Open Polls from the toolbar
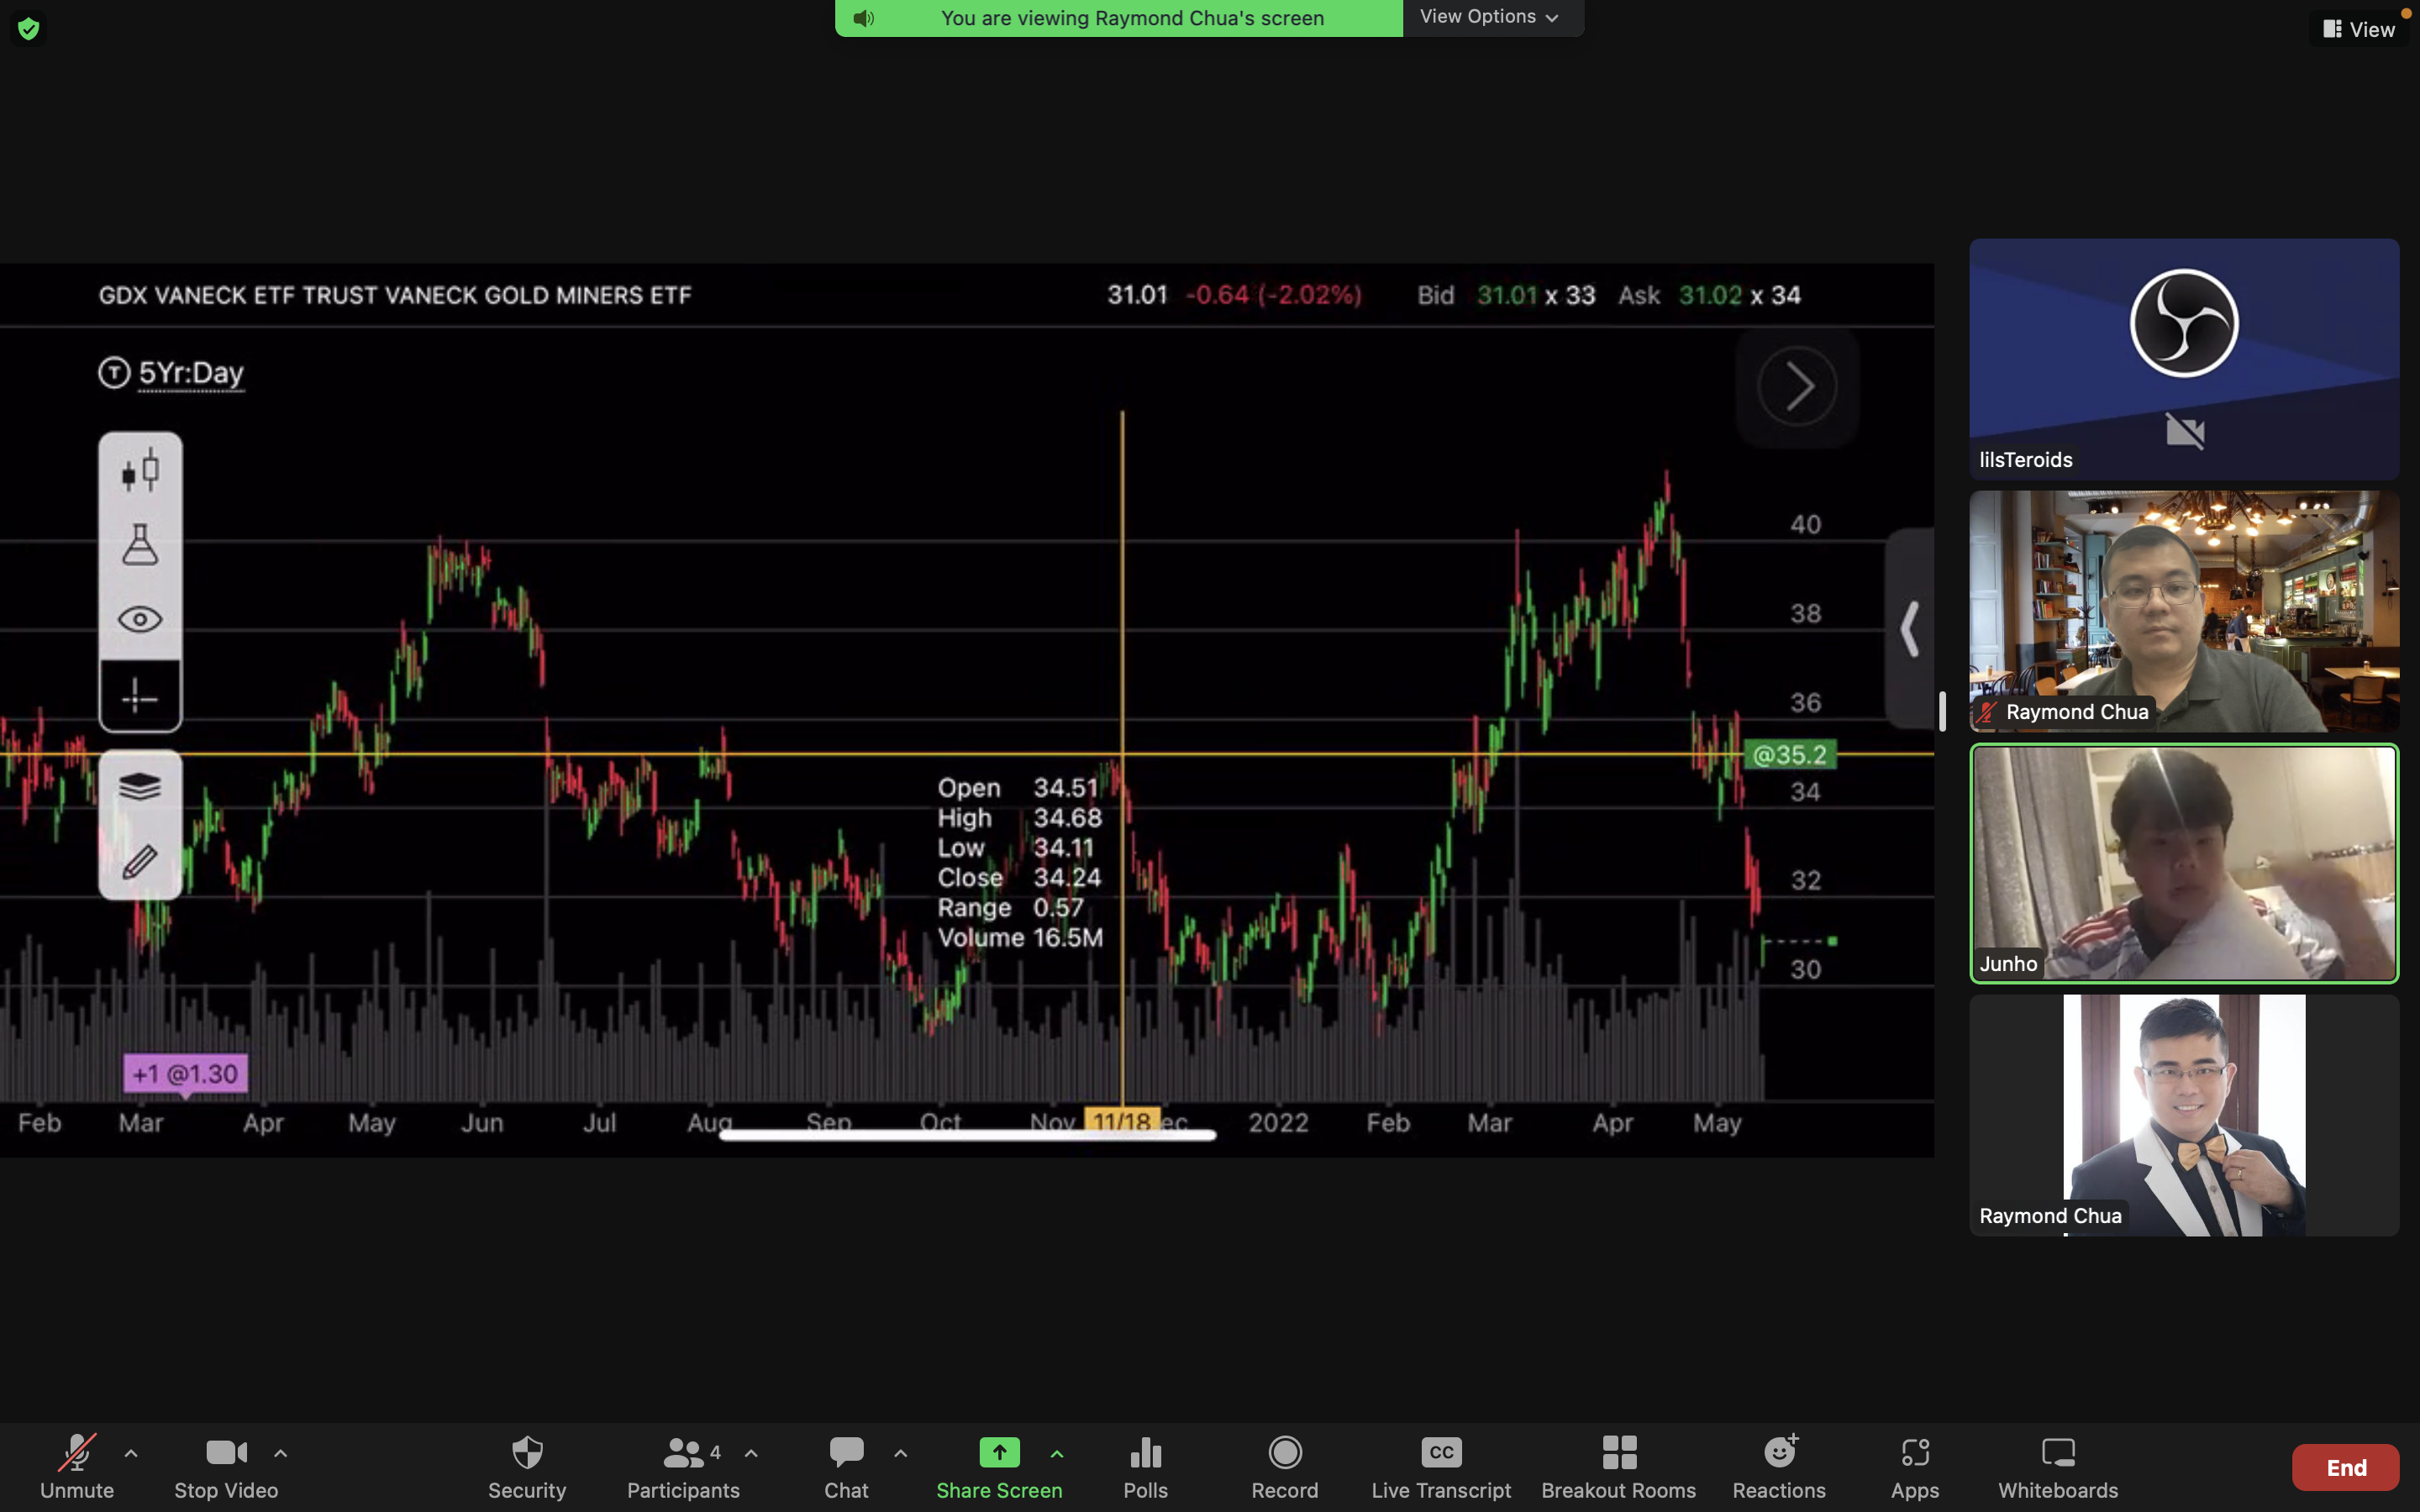2420x1512 pixels. (1146, 1466)
